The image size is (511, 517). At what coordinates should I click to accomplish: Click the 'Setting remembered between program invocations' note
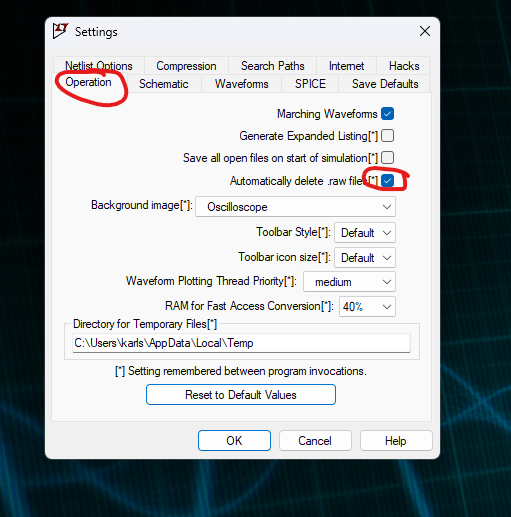pyautogui.click(x=241, y=371)
